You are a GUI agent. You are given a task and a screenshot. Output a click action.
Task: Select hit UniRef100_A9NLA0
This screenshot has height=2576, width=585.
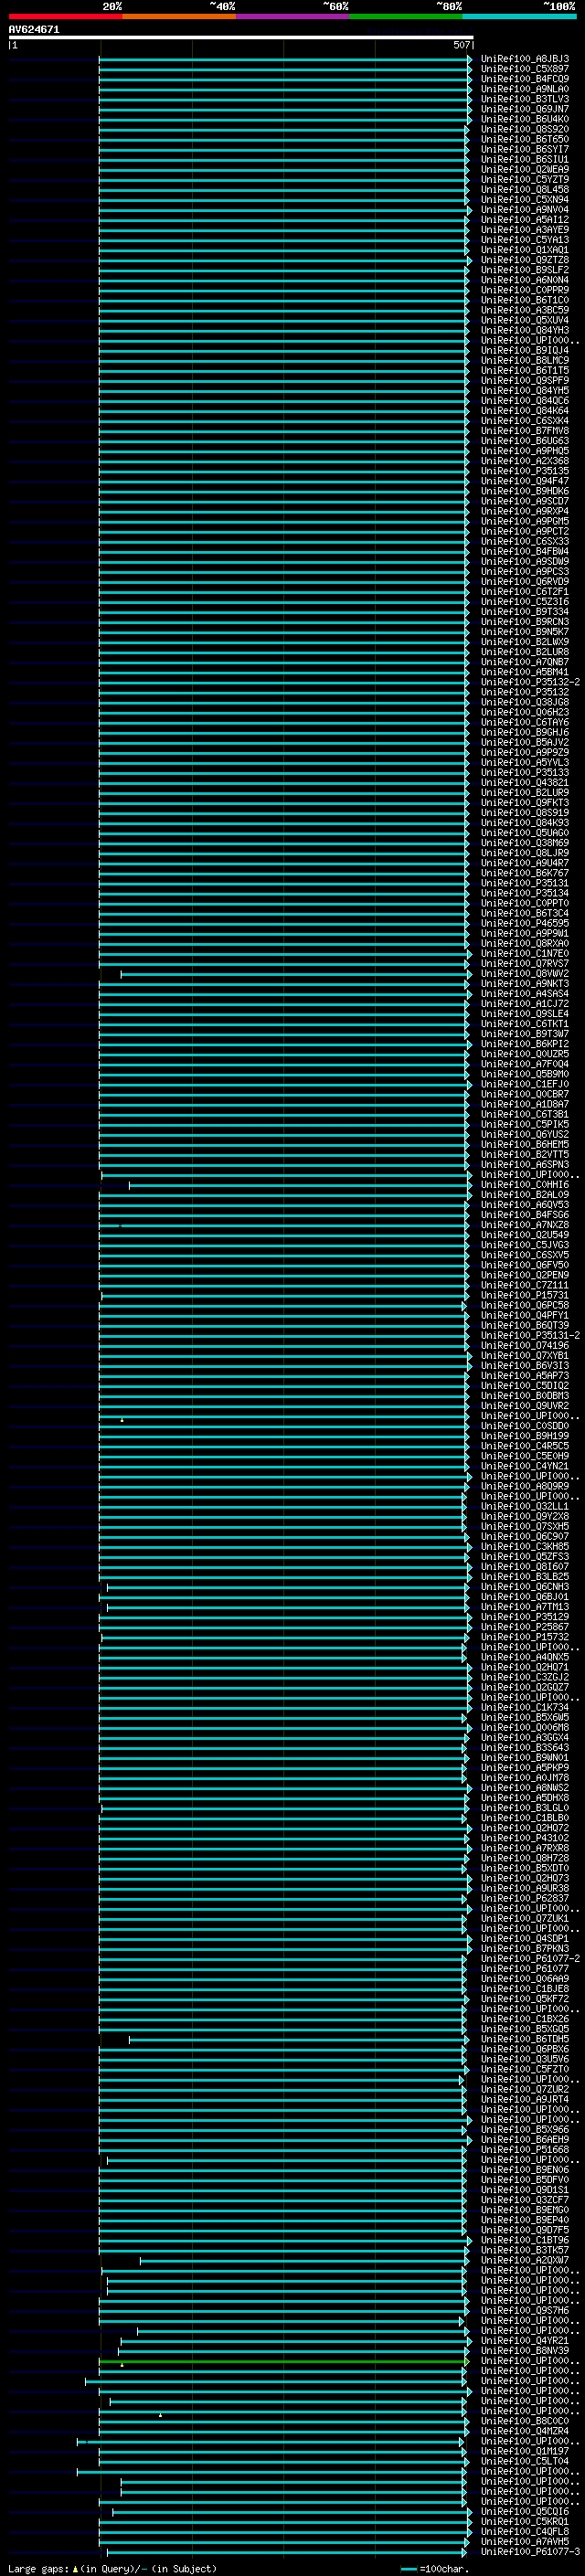[x=525, y=89]
